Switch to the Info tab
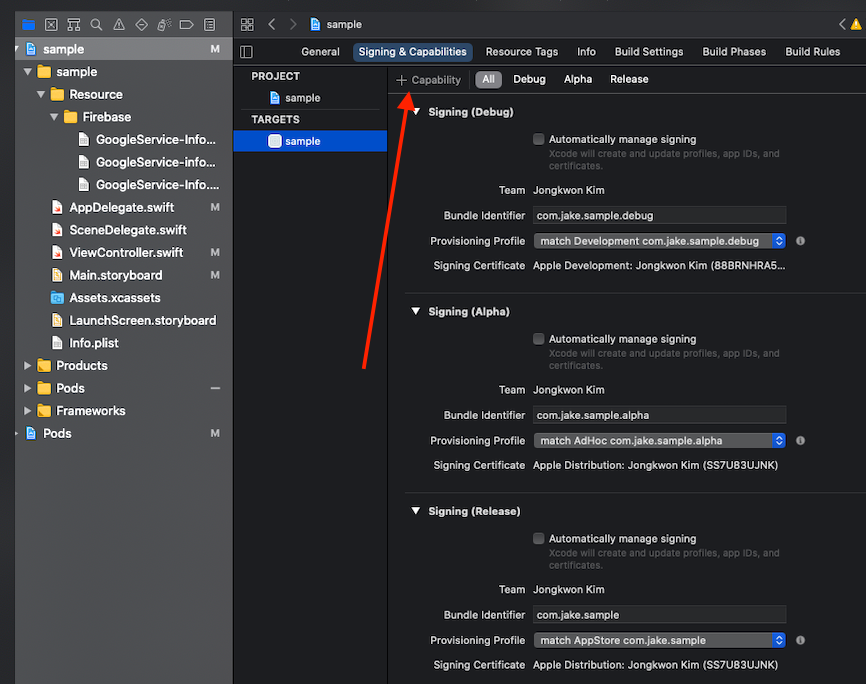 [587, 52]
